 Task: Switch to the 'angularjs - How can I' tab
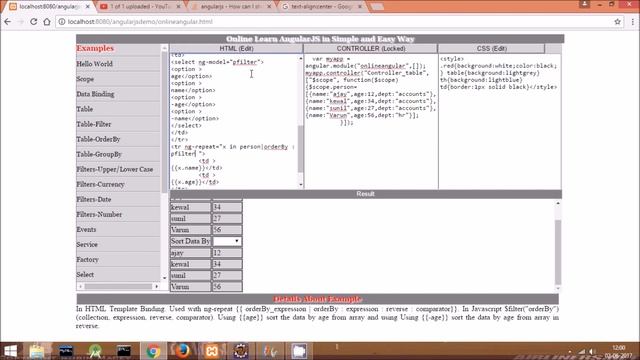pos(231,7)
